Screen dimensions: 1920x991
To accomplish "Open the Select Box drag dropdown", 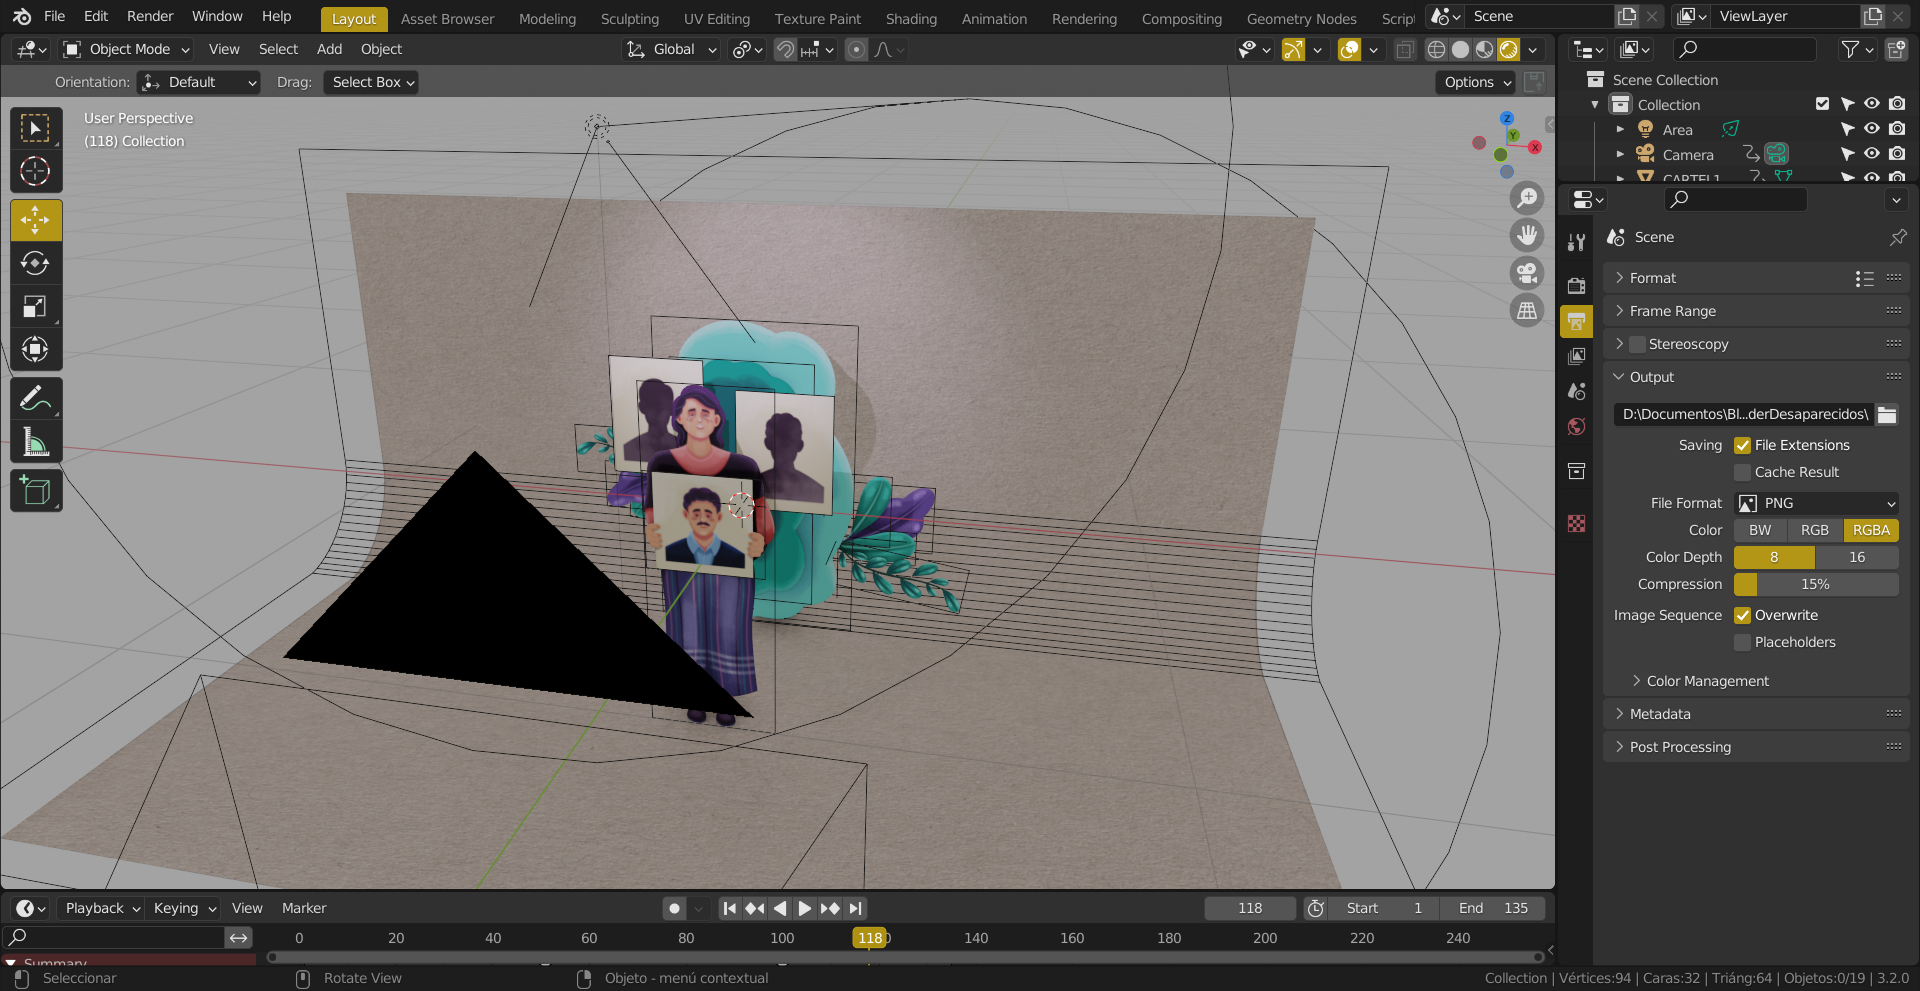I will pyautogui.click(x=371, y=82).
